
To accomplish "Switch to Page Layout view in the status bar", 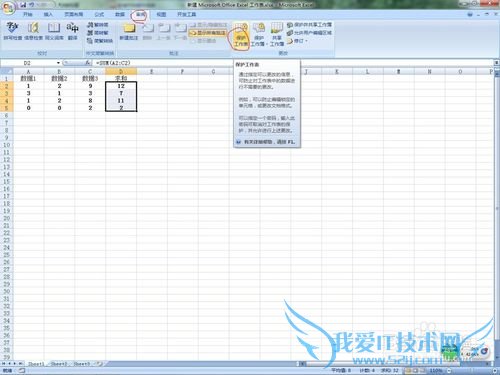I will click(x=416, y=370).
